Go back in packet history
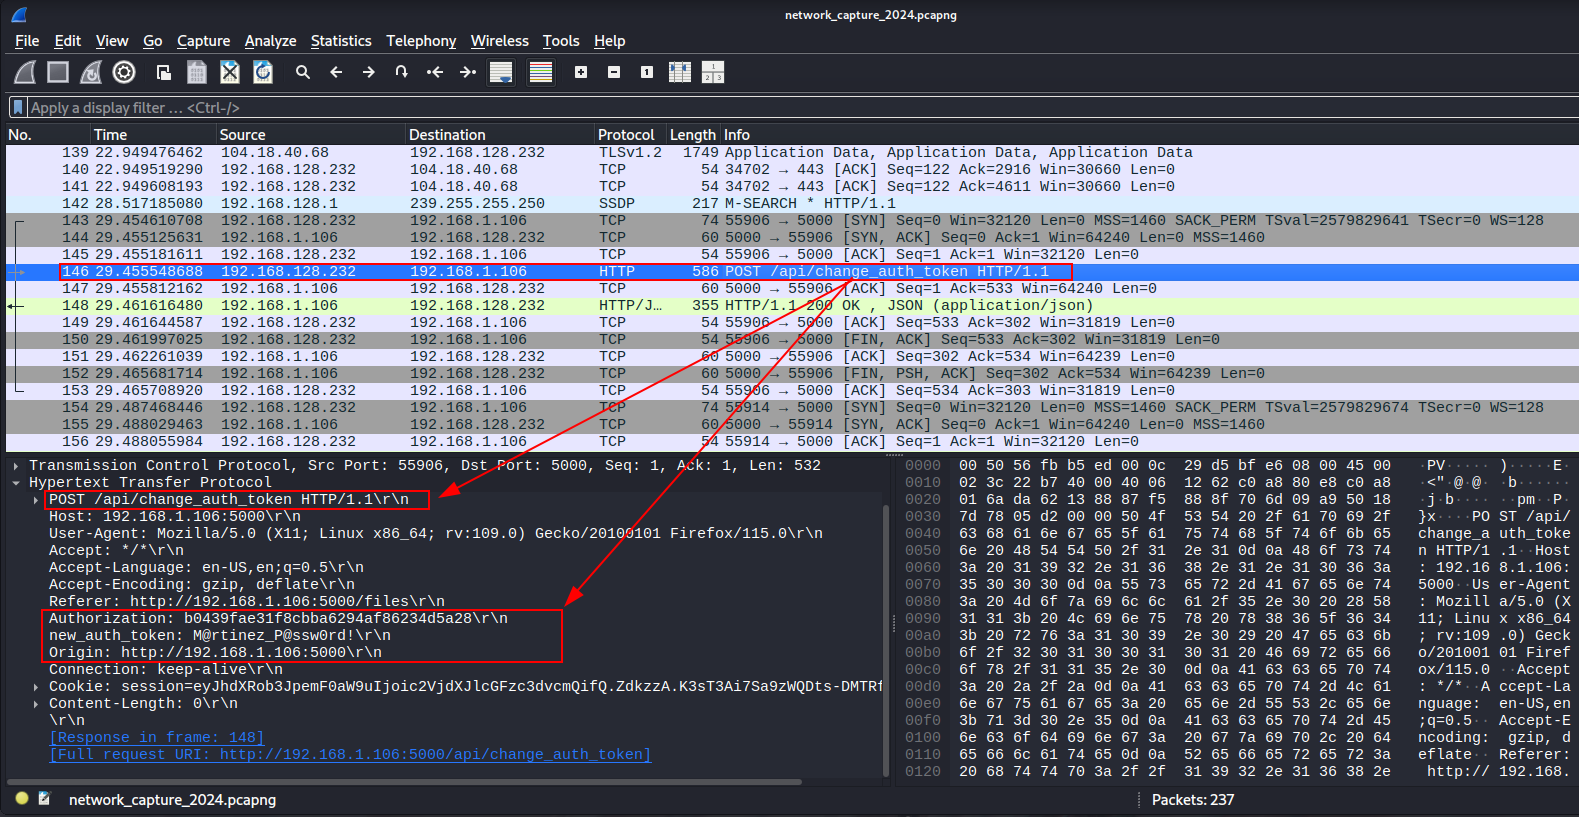This screenshot has width=1579, height=817. click(x=336, y=72)
